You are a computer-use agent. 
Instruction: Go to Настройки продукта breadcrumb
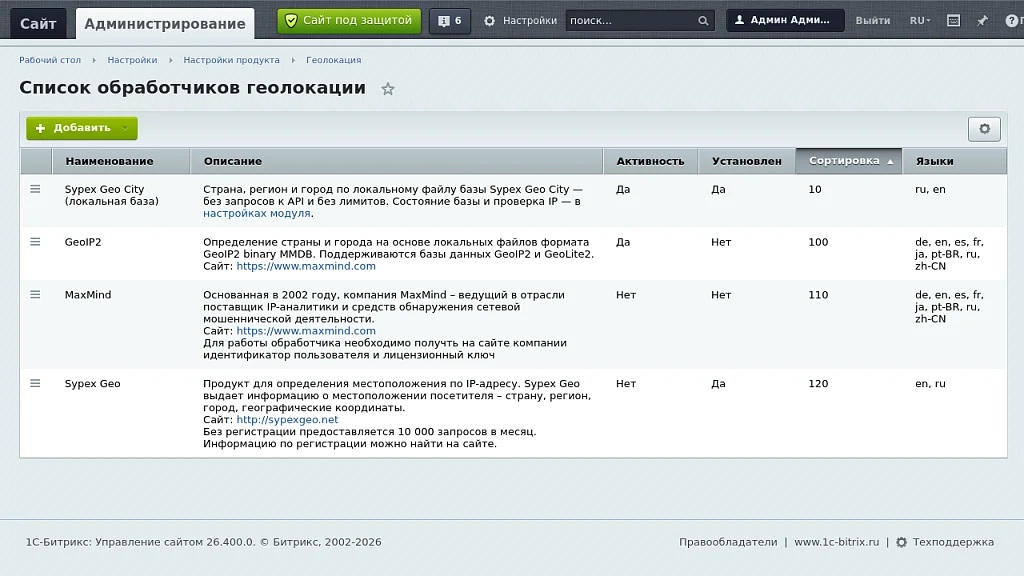(x=231, y=60)
